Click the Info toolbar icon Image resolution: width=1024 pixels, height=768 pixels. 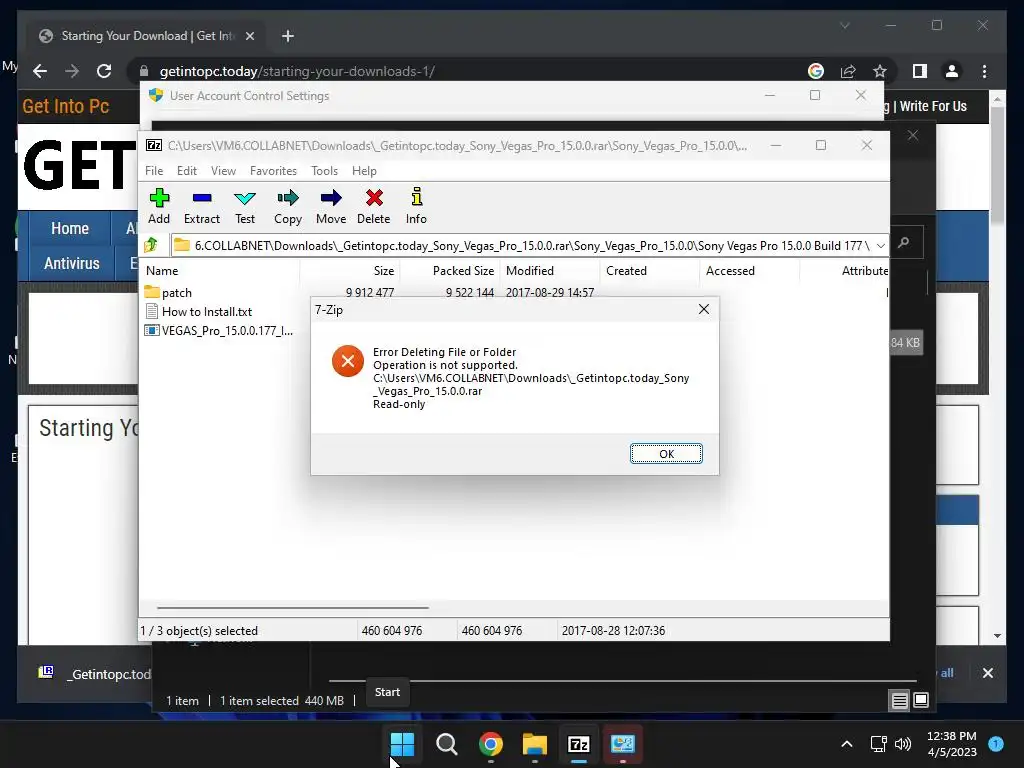coord(416,206)
